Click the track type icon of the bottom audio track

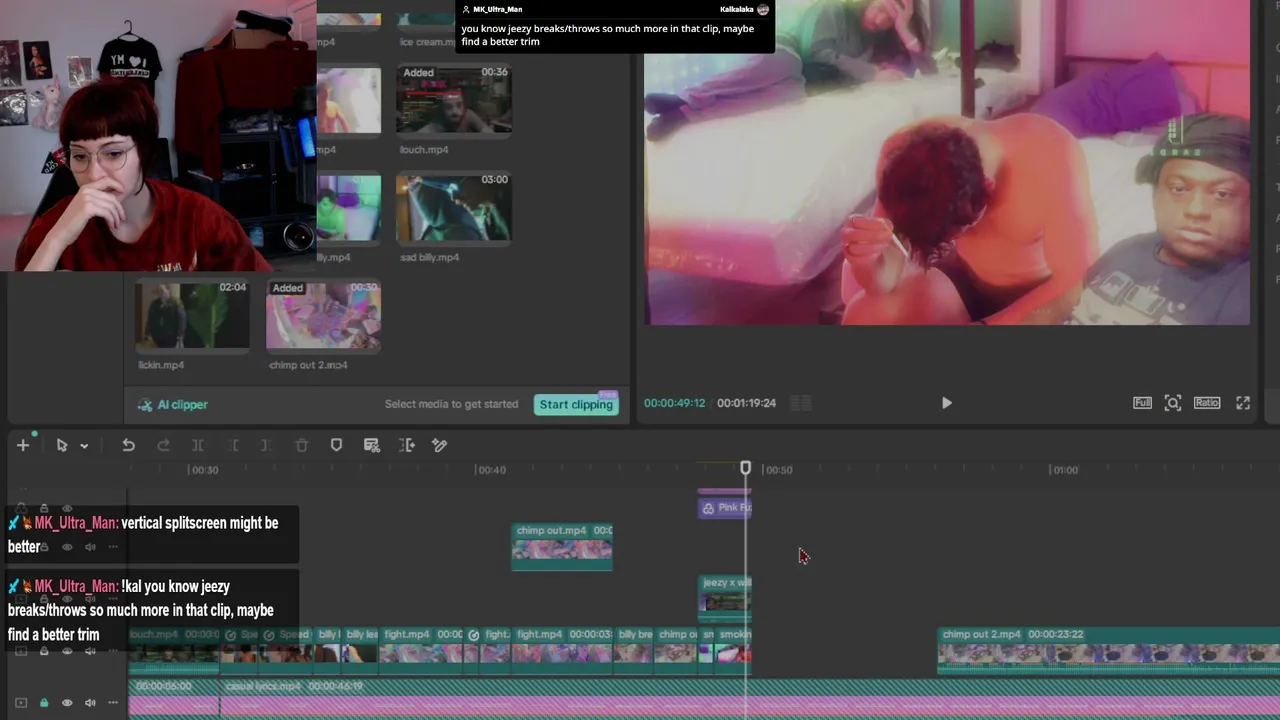click(x=21, y=703)
